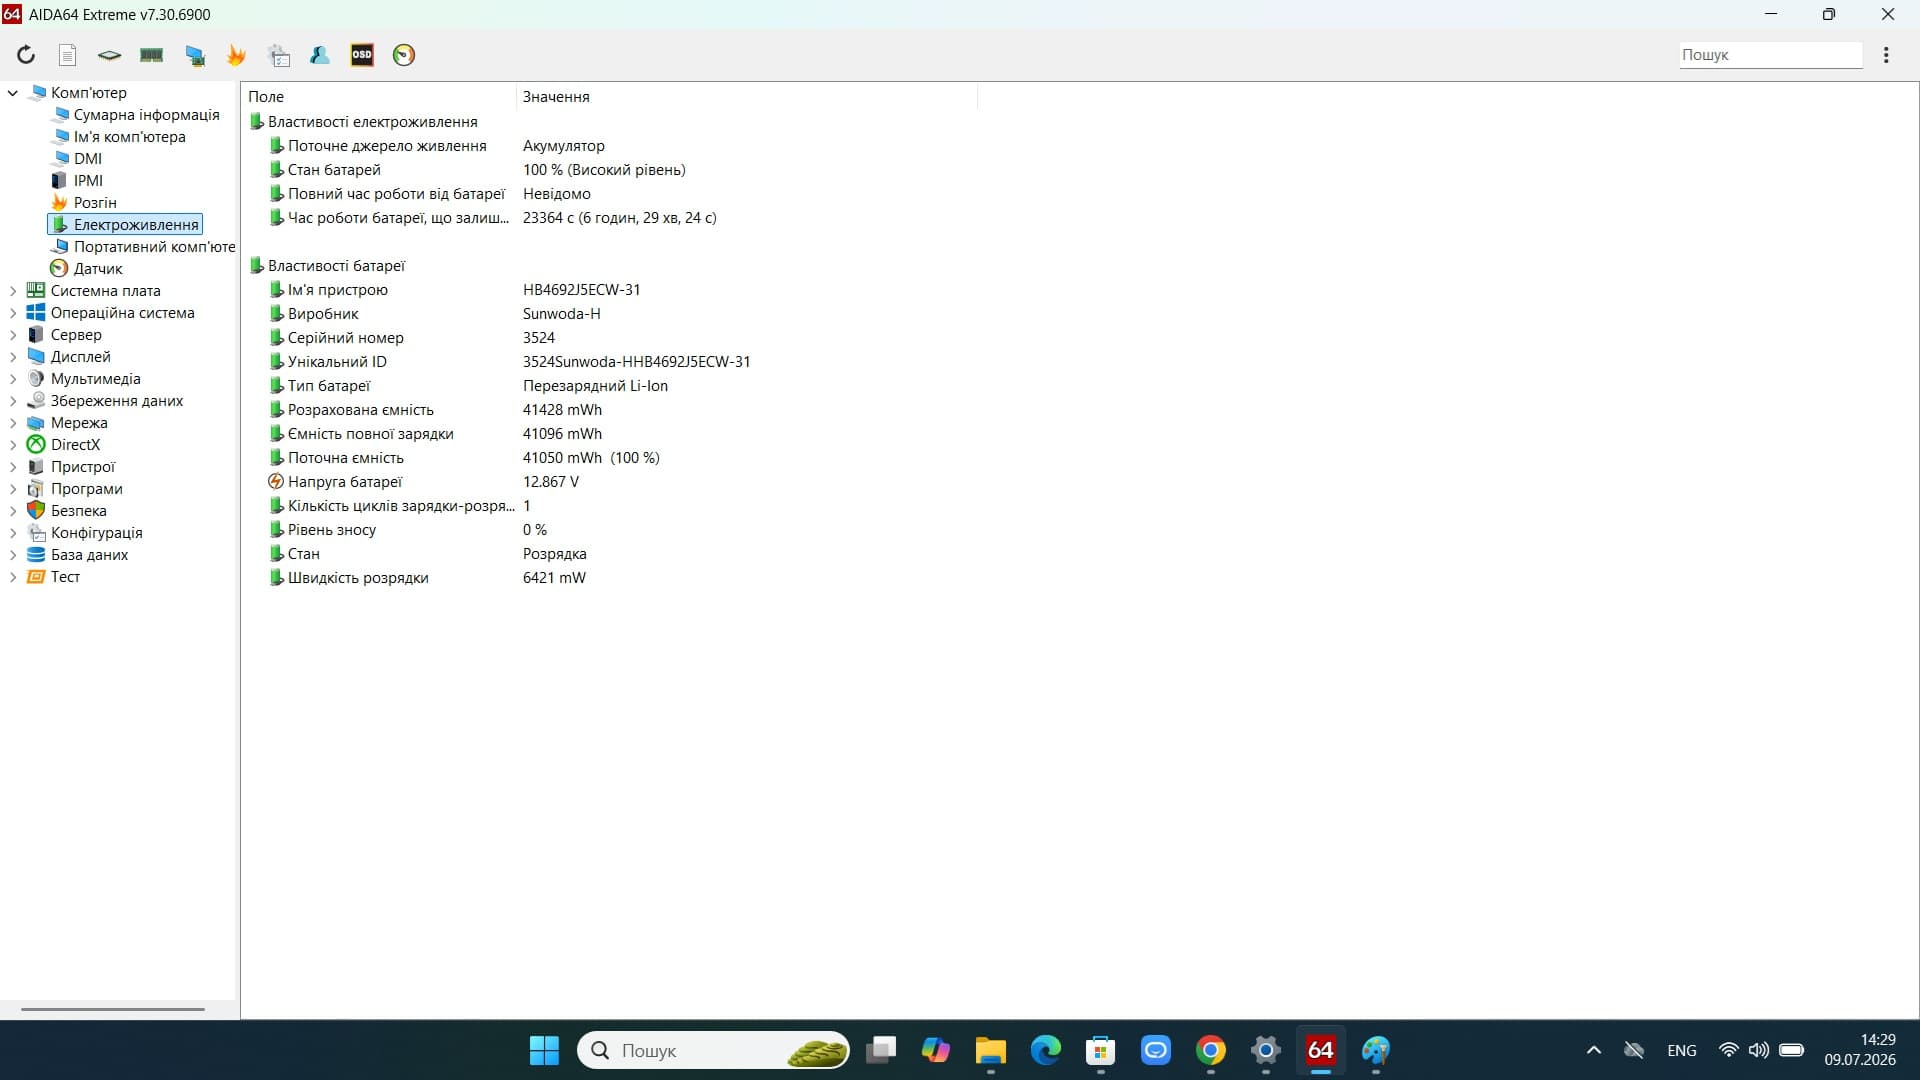Click the Властивості батареї group header
1920x1080 pixels.
tap(327, 266)
